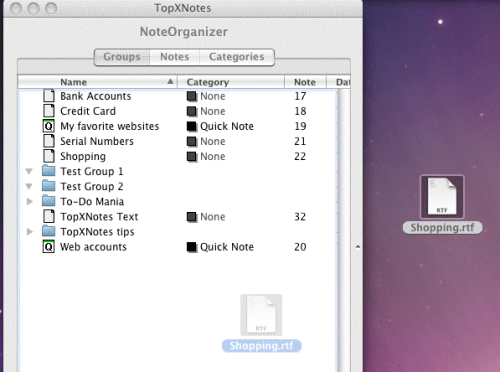Select the Shopping.rtf file icon on the desktop
The height and width of the screenshot is (372, 500).
tap(442, 197)
